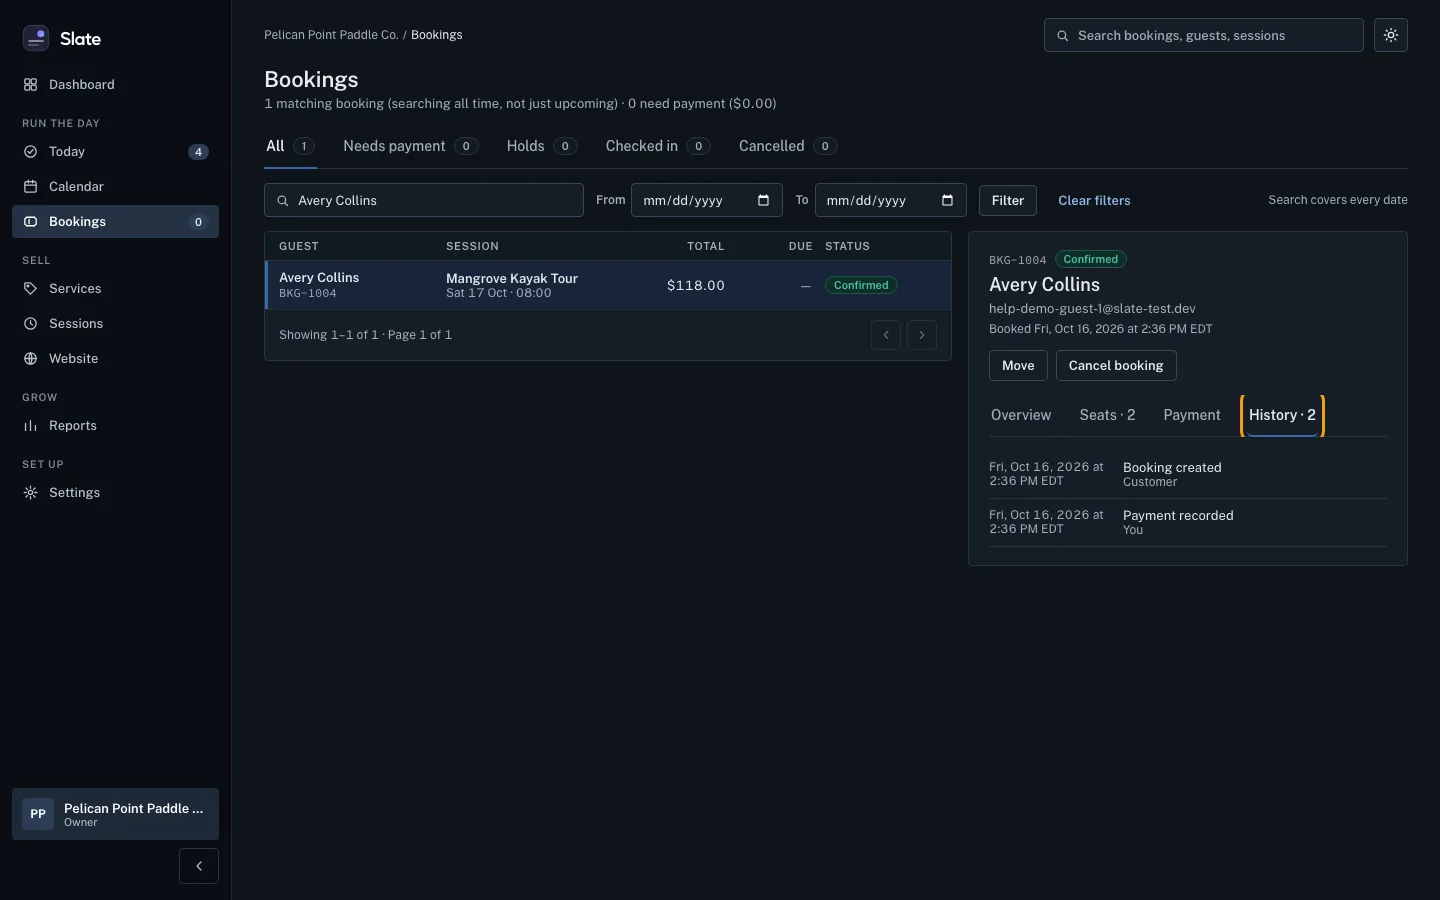Click the Clear filters link

pos(1094,200)
